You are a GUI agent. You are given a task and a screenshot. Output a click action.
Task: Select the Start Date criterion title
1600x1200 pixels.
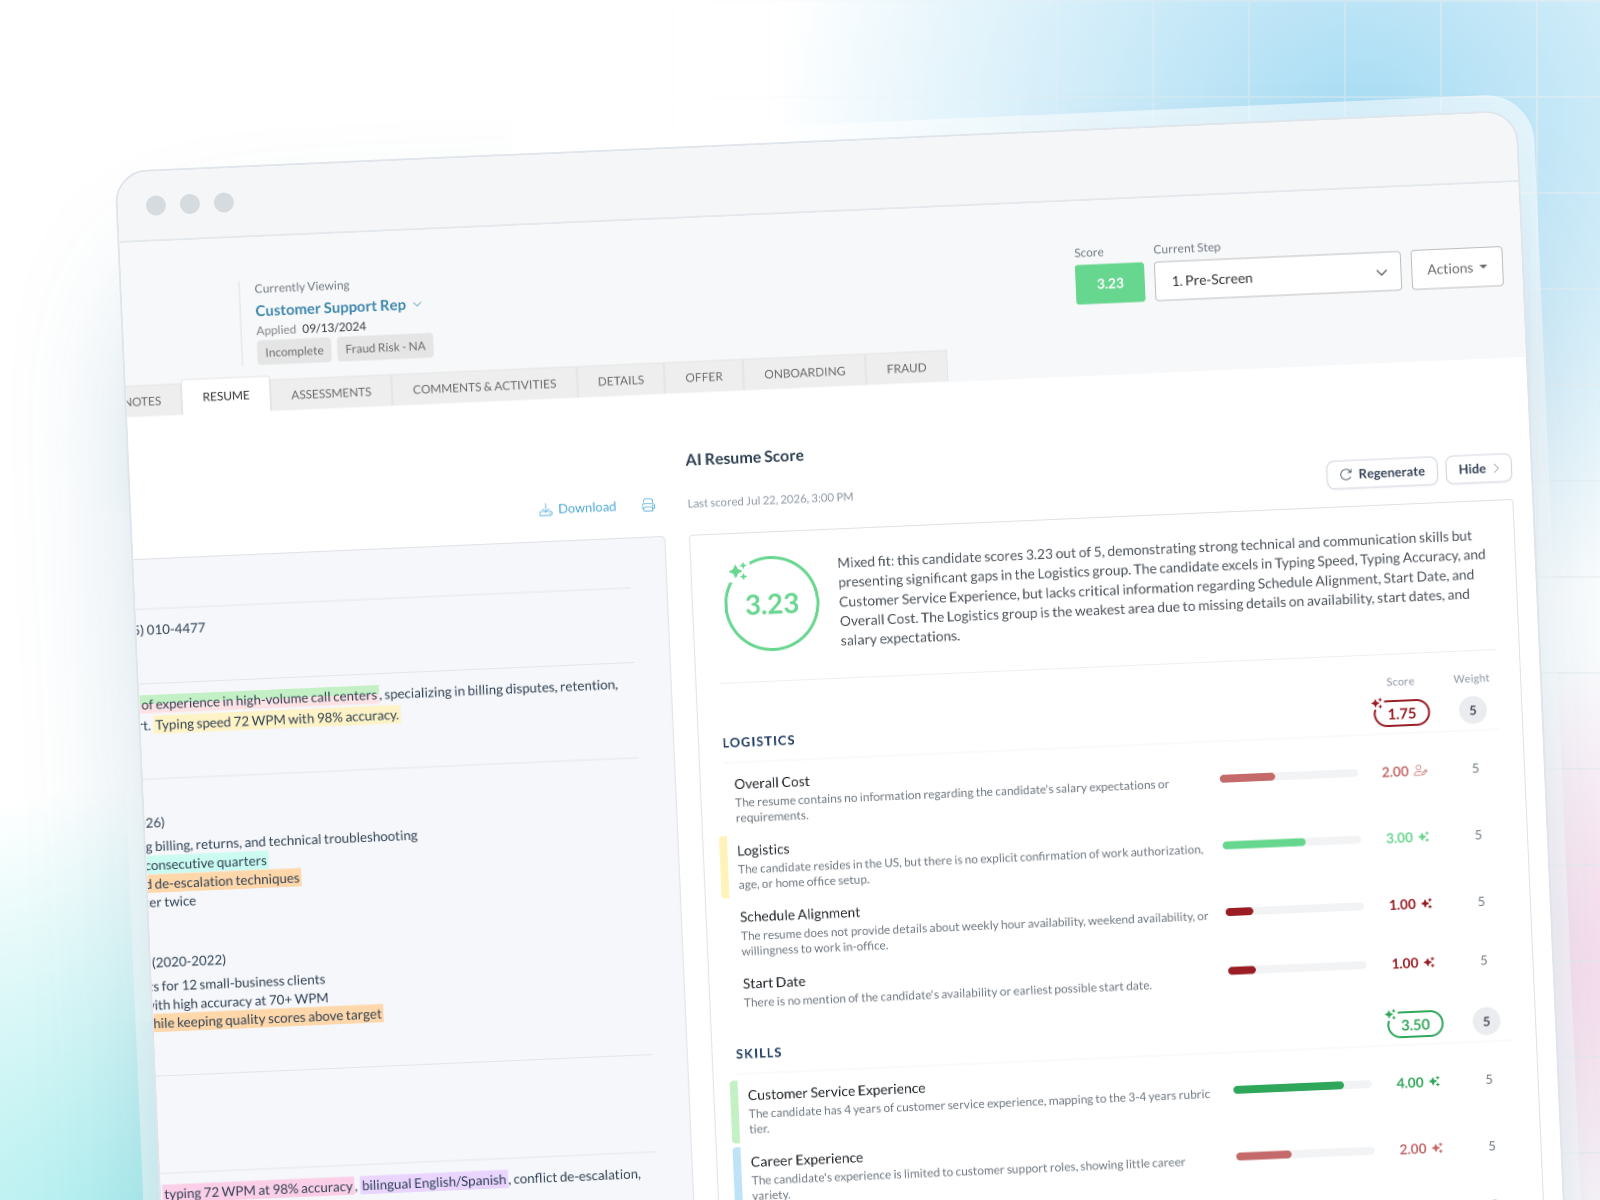tap(774, 982)
